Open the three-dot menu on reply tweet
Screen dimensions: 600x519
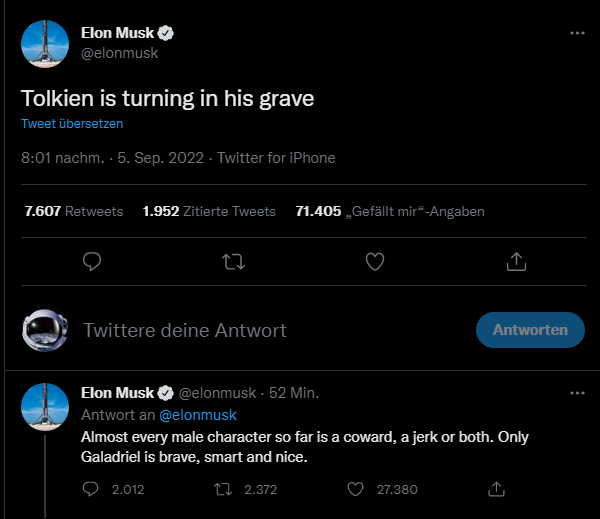(577, 393)
